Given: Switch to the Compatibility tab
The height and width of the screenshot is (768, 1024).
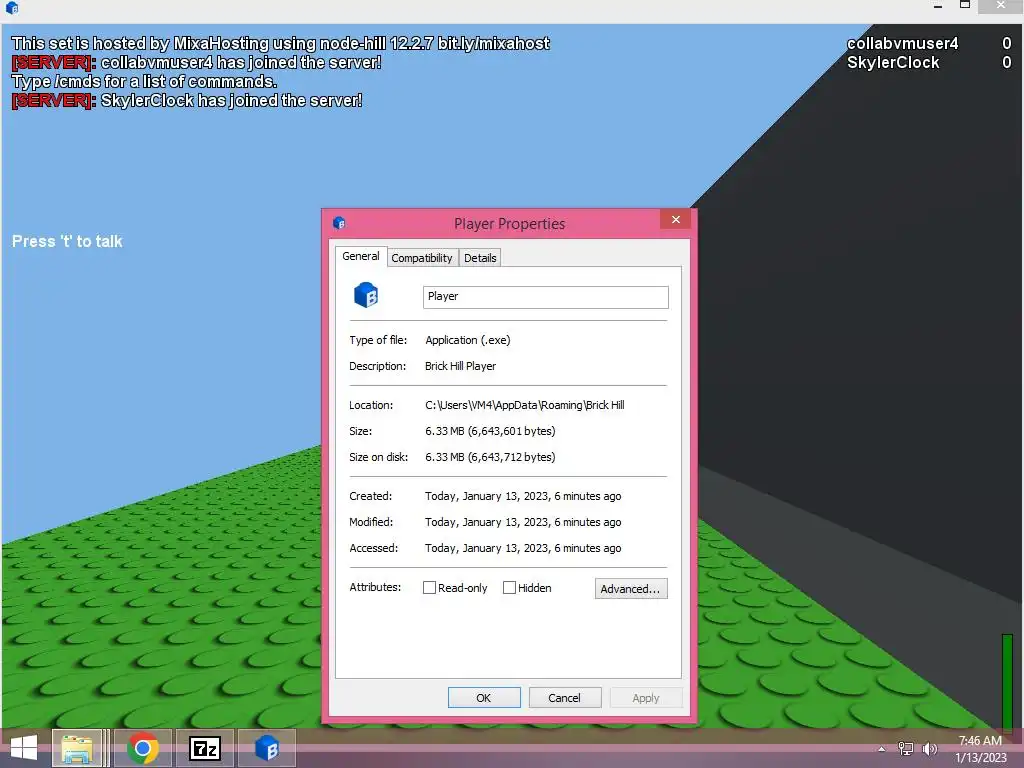Looking at the screenshot, I should click(422, 258).
